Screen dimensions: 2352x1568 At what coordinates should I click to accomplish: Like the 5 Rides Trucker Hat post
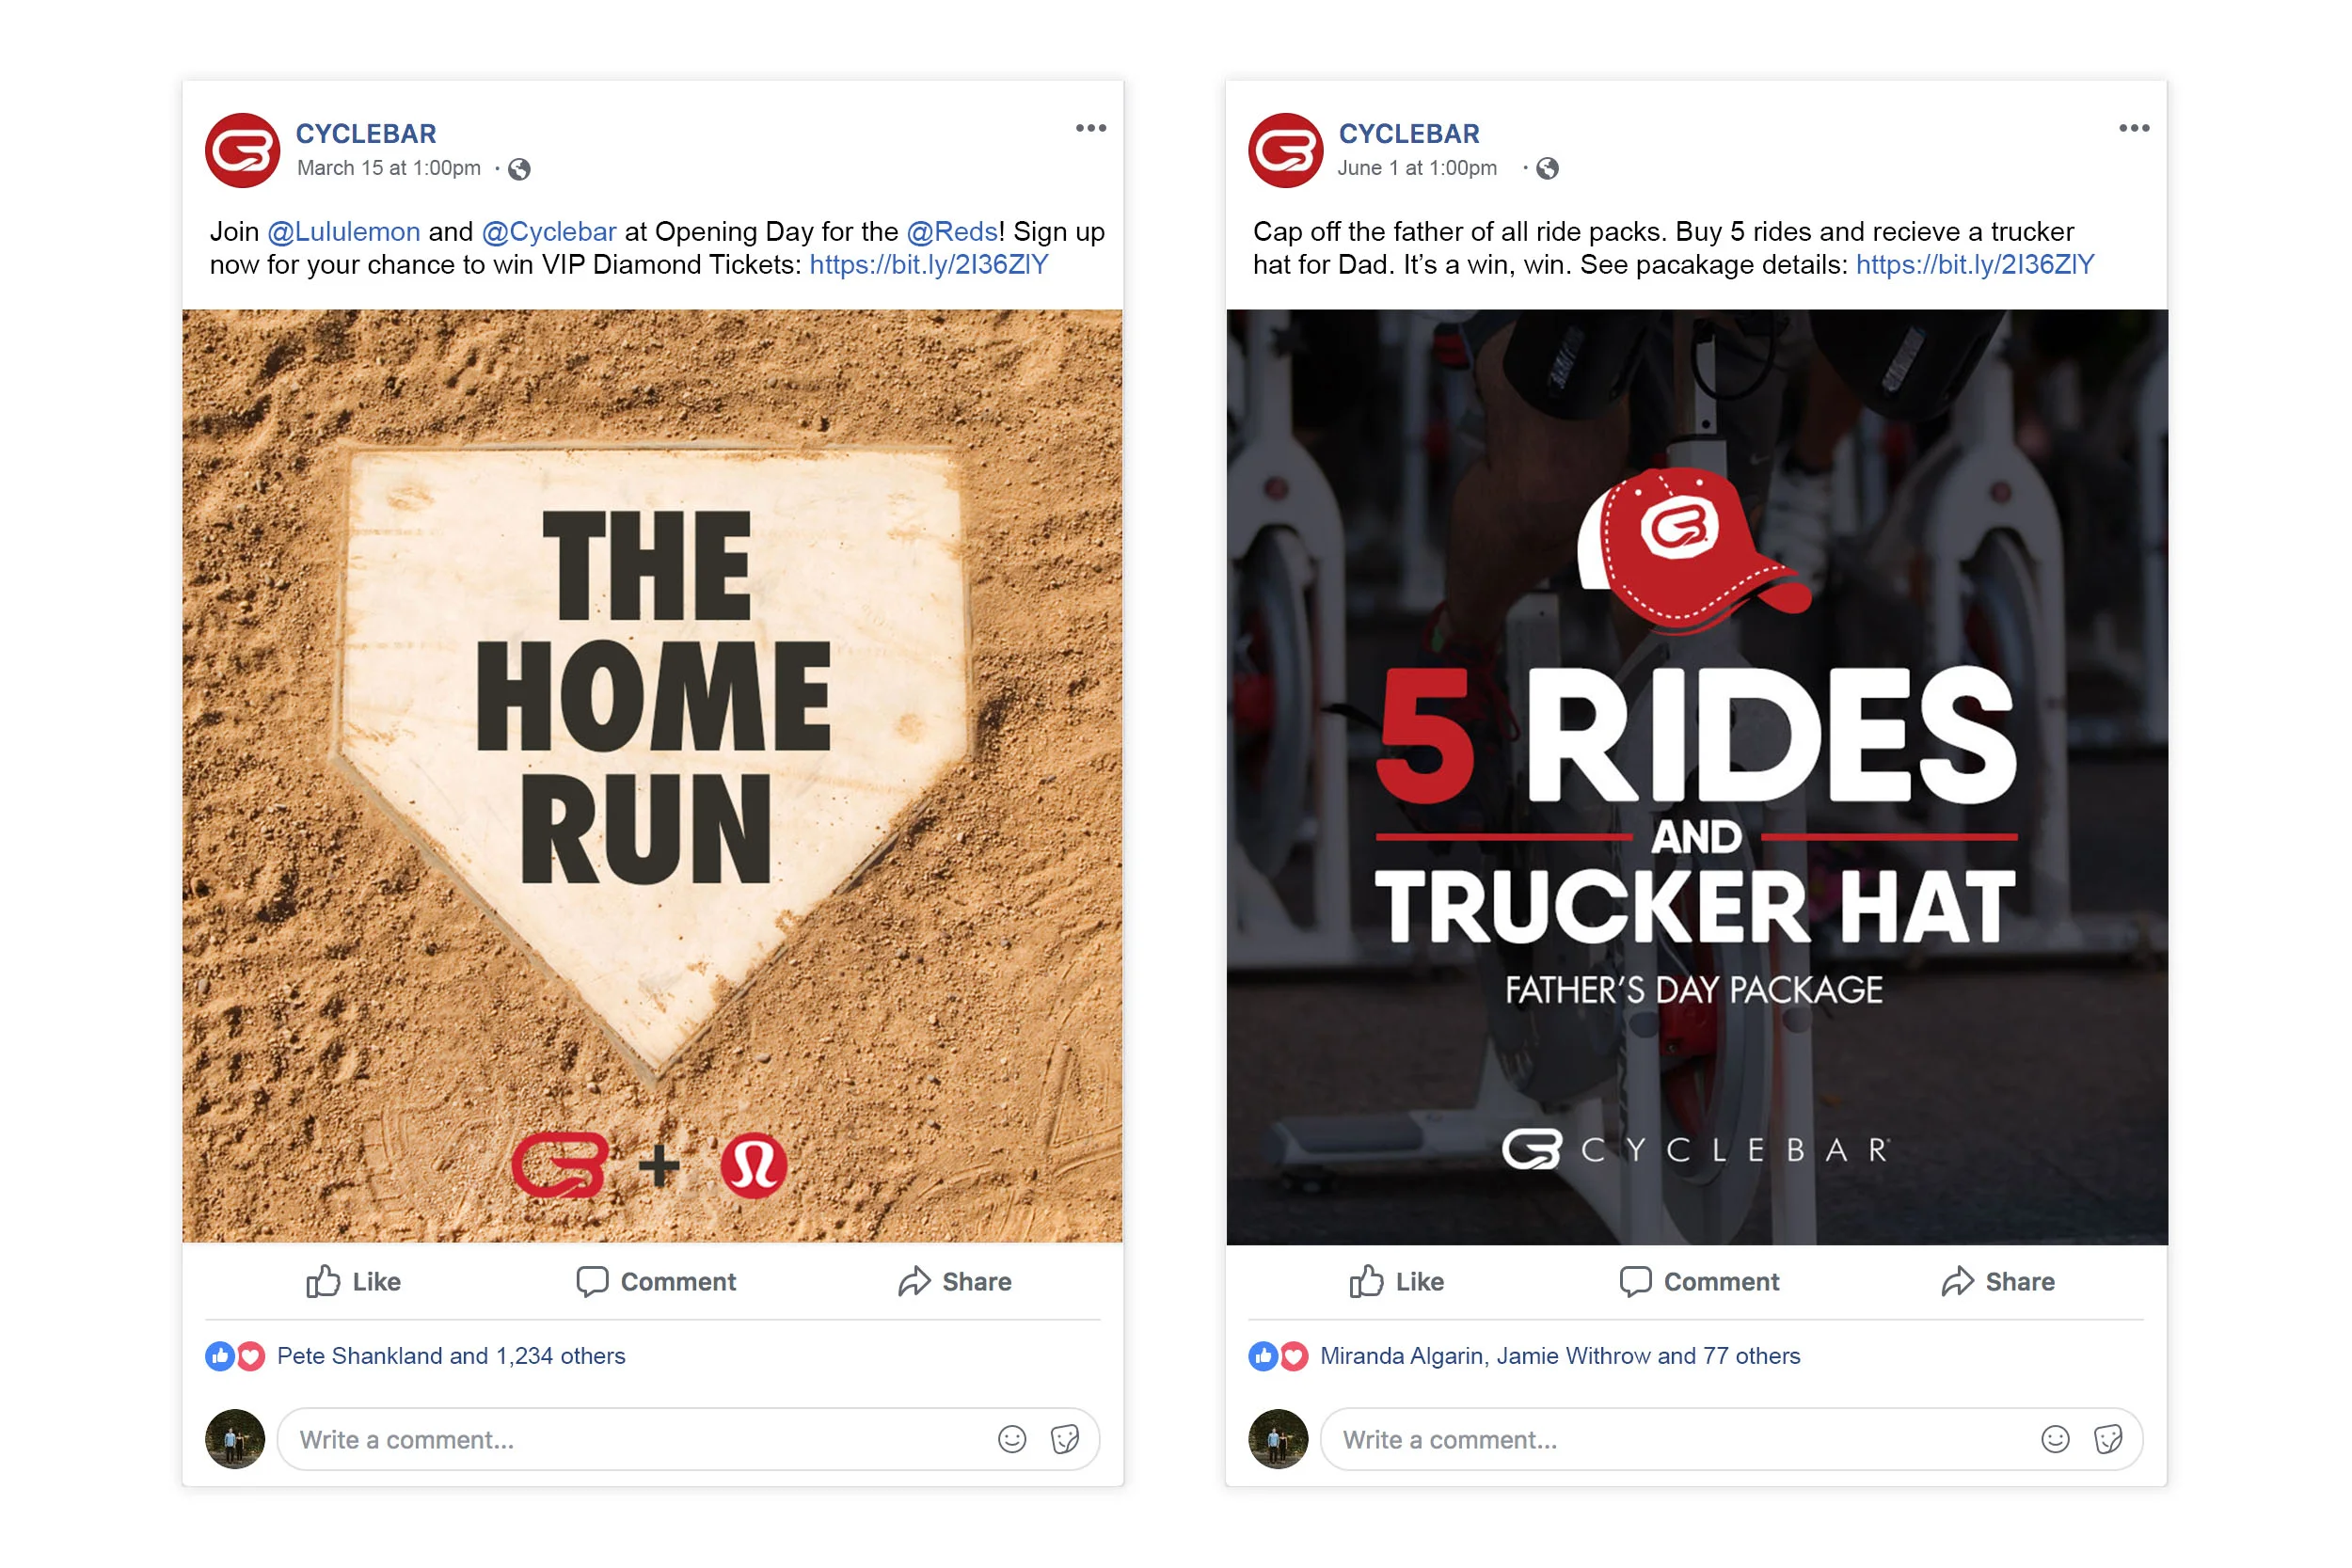tap(1396, 1281)
